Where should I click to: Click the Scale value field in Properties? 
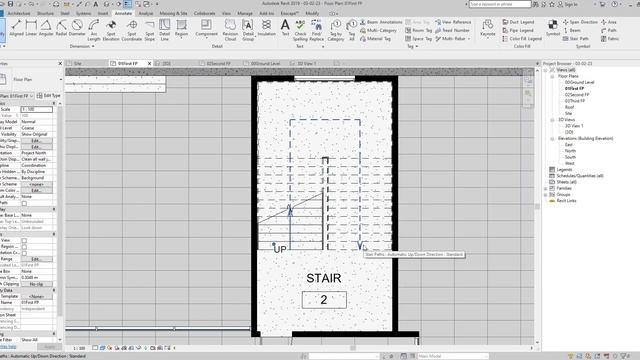36,109
